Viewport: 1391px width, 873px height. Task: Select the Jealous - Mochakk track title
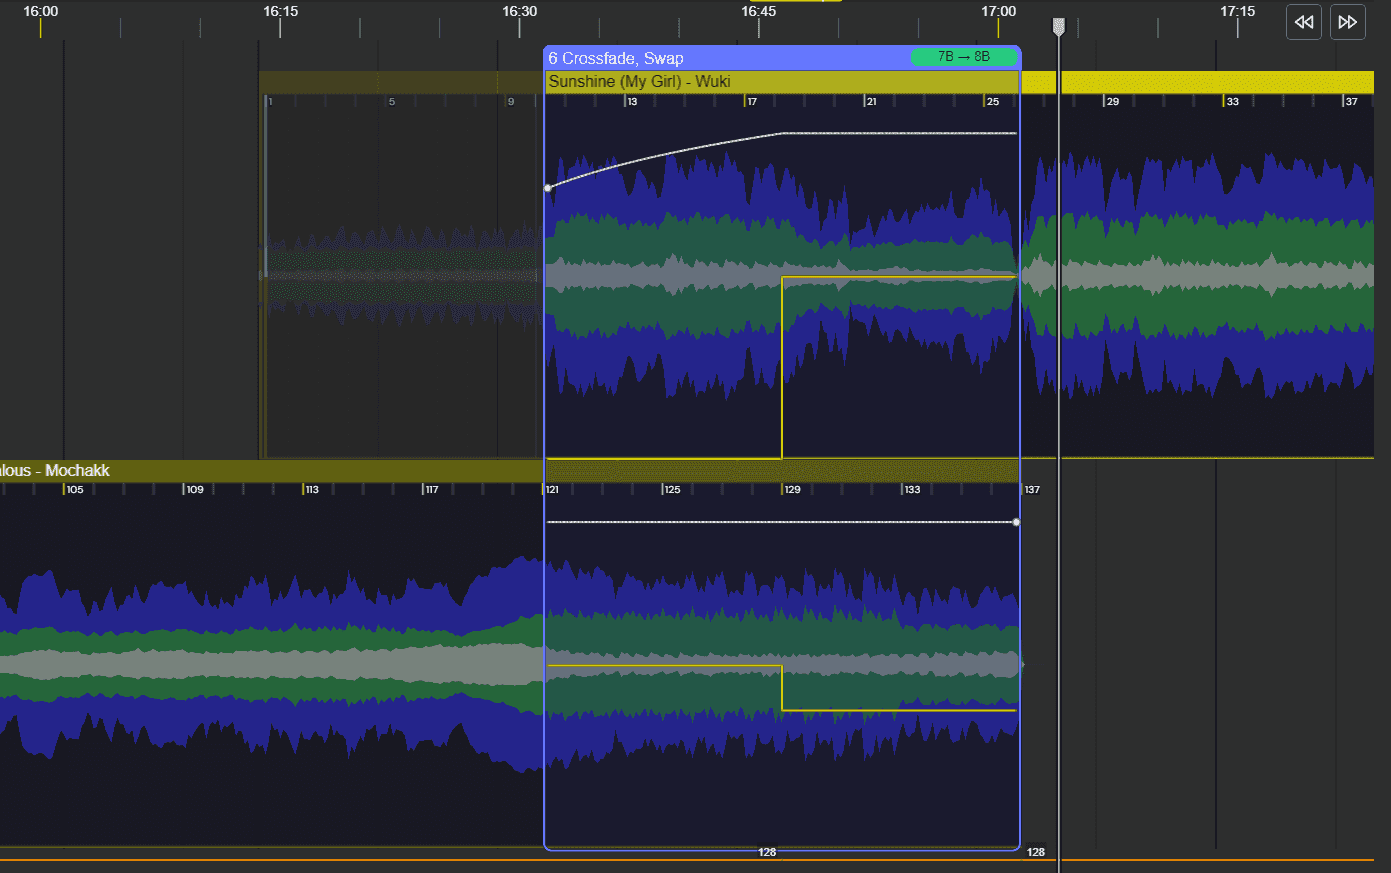[x=55, y=470]
